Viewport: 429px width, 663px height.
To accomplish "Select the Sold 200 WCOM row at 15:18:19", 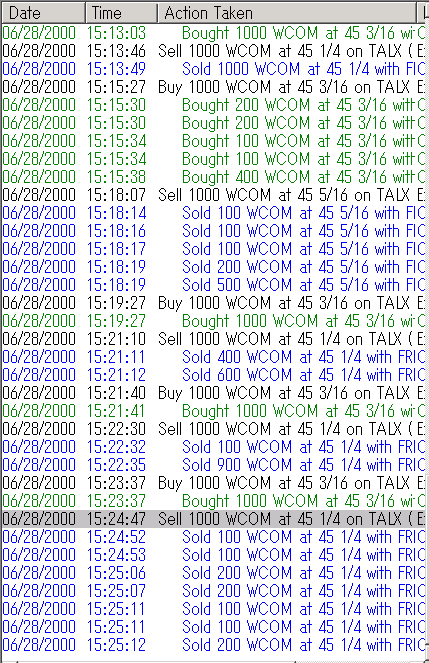I will point(214,267).
